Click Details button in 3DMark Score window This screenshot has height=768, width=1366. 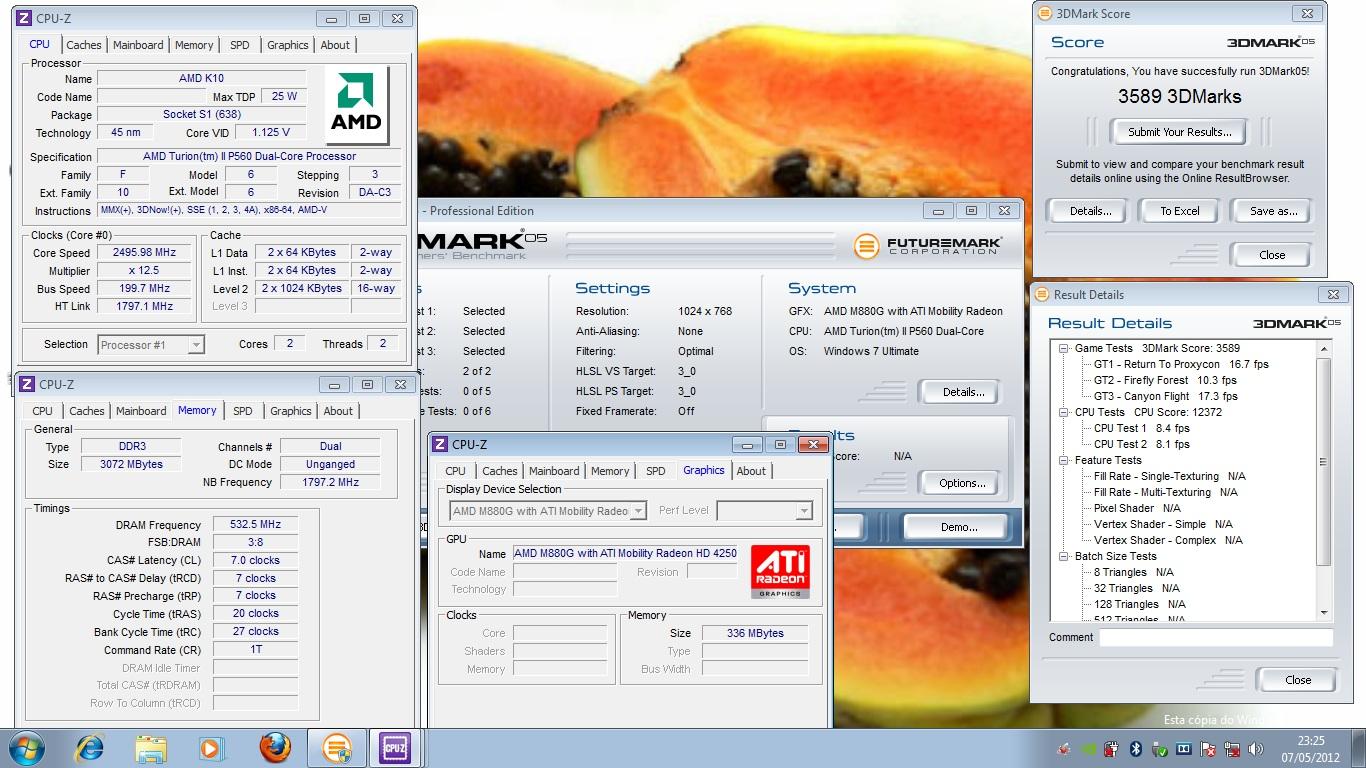tap(1090, 211)
